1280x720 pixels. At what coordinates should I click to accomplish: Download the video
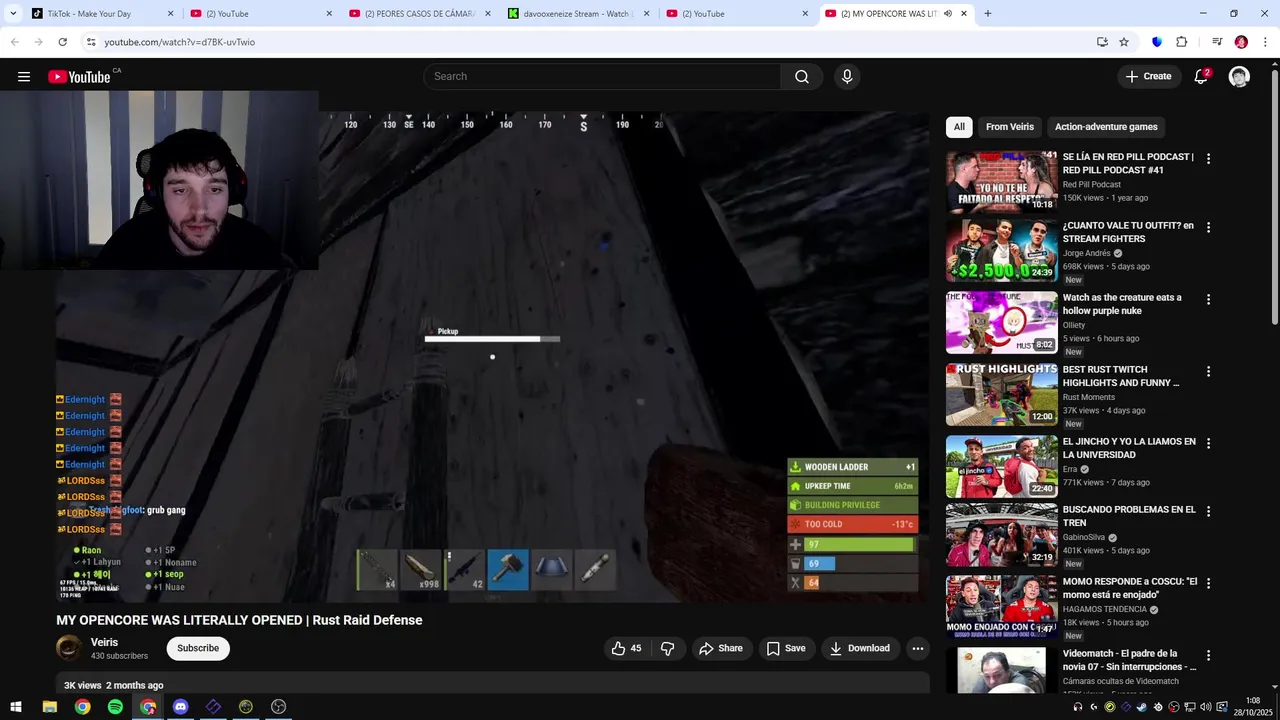(859, 648)
